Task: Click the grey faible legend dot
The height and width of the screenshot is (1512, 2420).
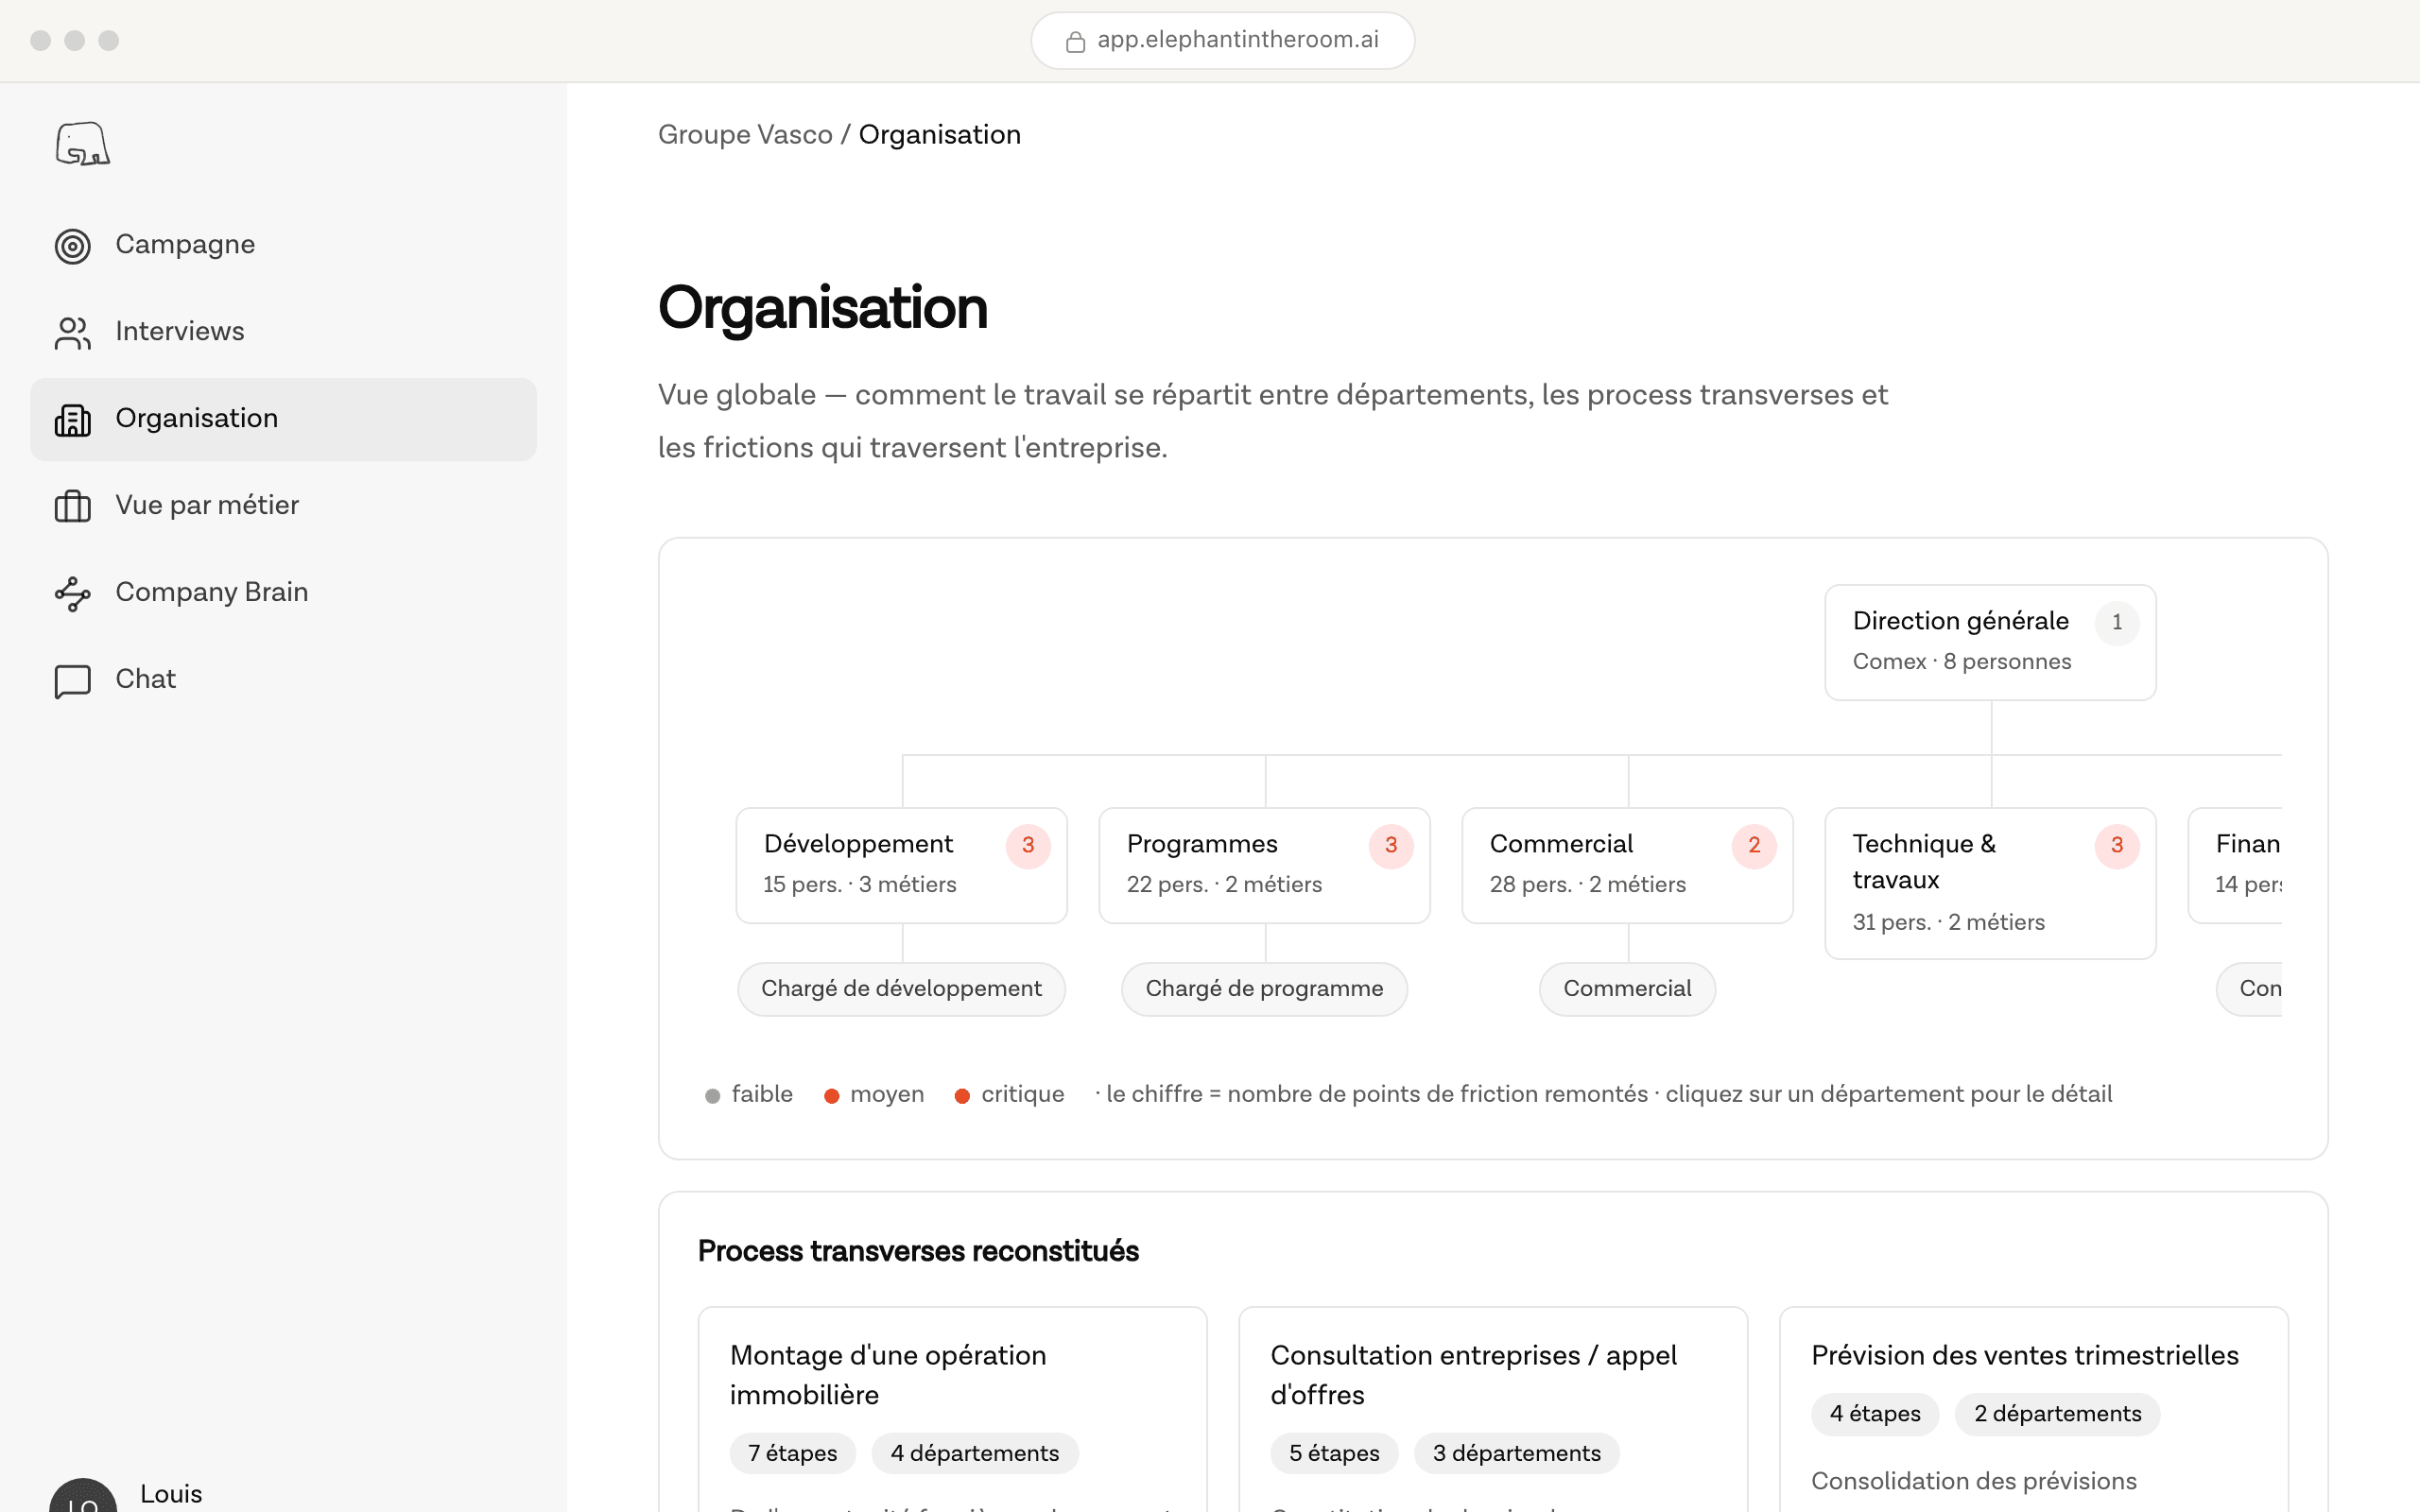Action: click(x=712, y=1096)
